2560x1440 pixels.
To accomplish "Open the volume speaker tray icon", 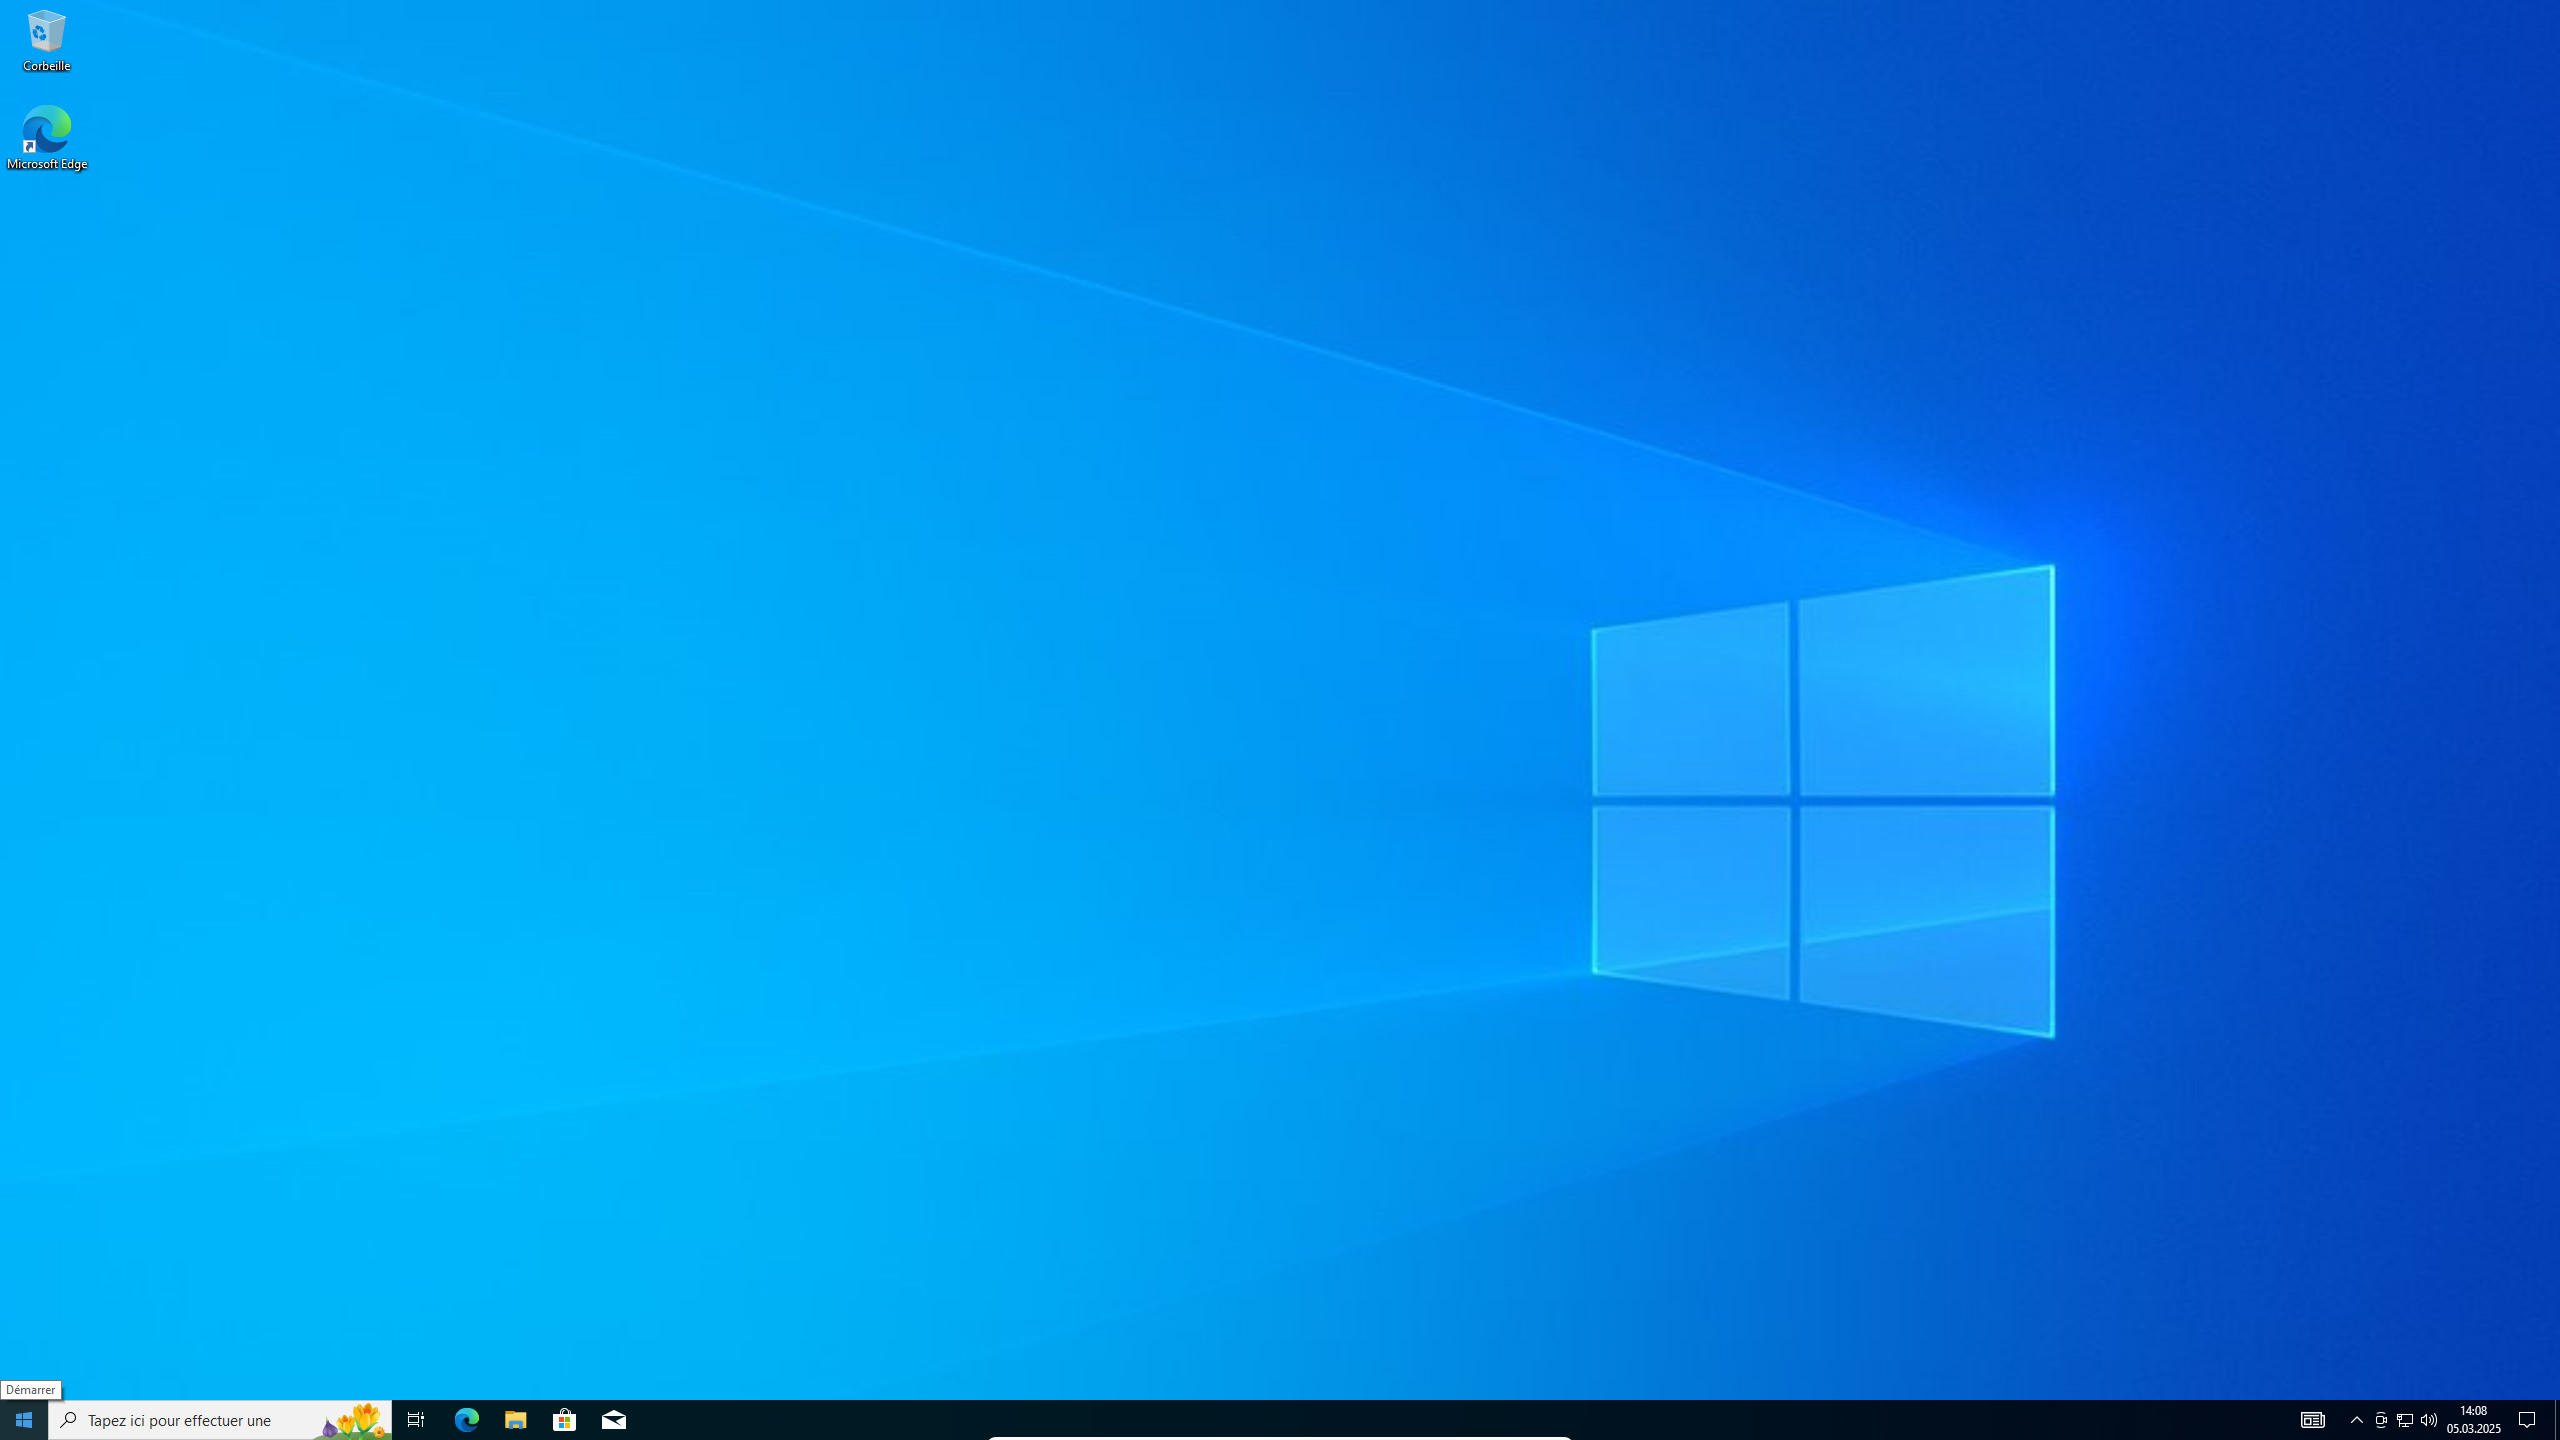I will point(2429,1420).
